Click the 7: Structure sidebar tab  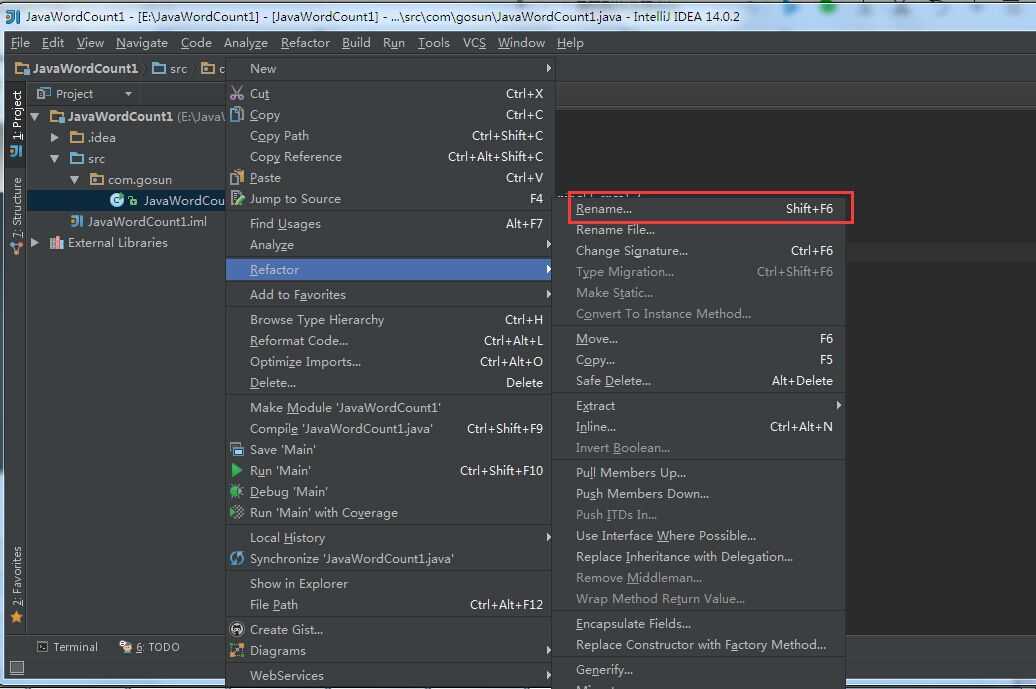(x=17, y=215)
